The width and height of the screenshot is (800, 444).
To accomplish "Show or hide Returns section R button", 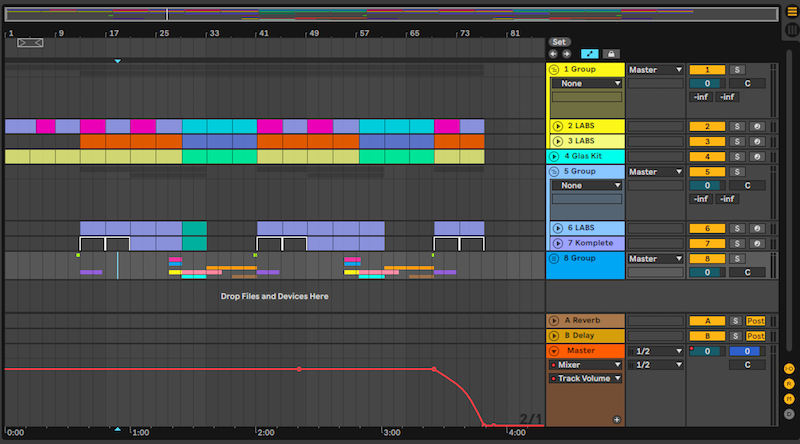I will [789, 384].
